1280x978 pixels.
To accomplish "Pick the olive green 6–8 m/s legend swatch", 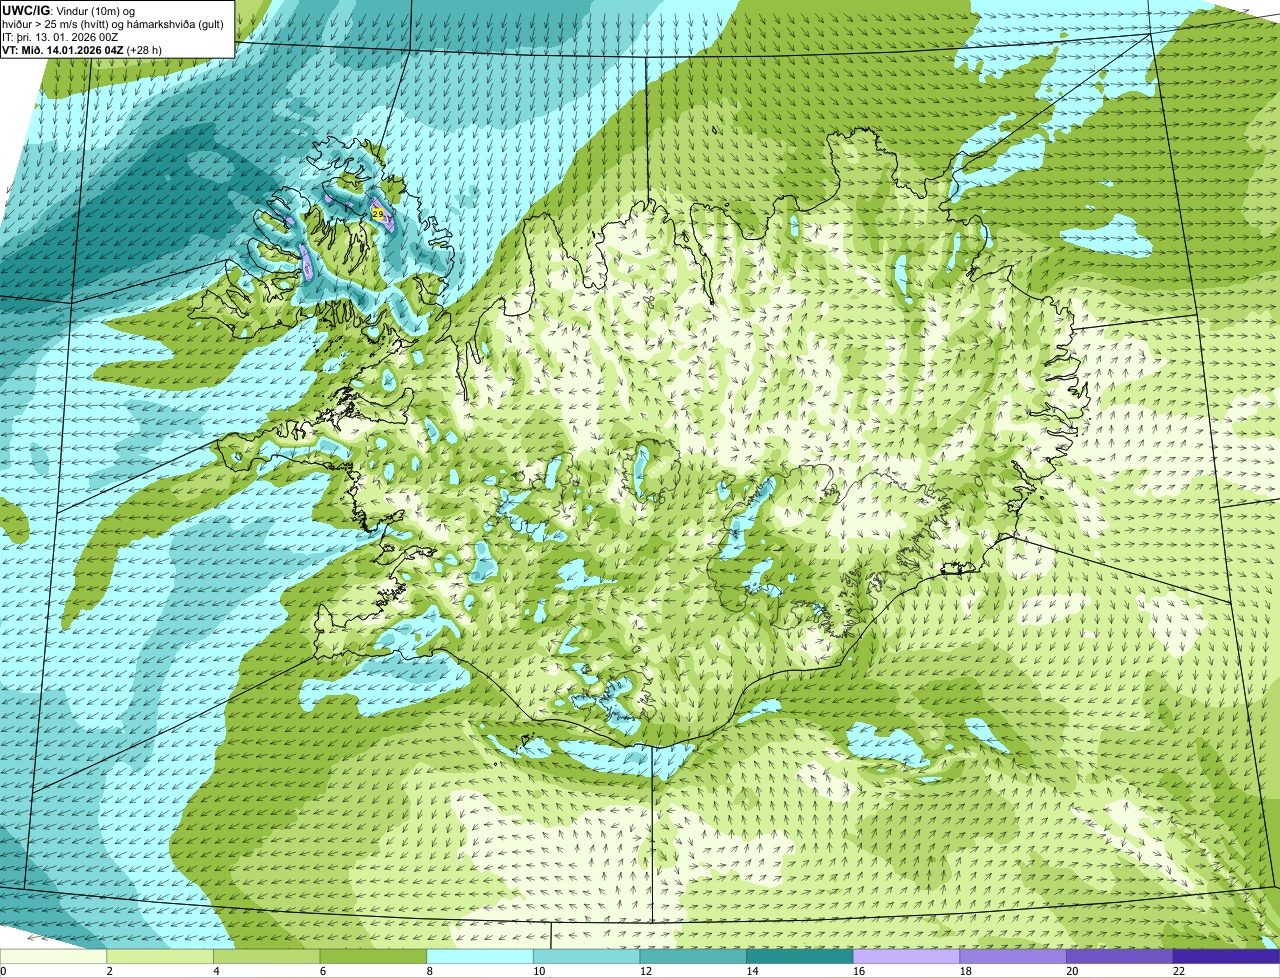I will click(373, 956).
